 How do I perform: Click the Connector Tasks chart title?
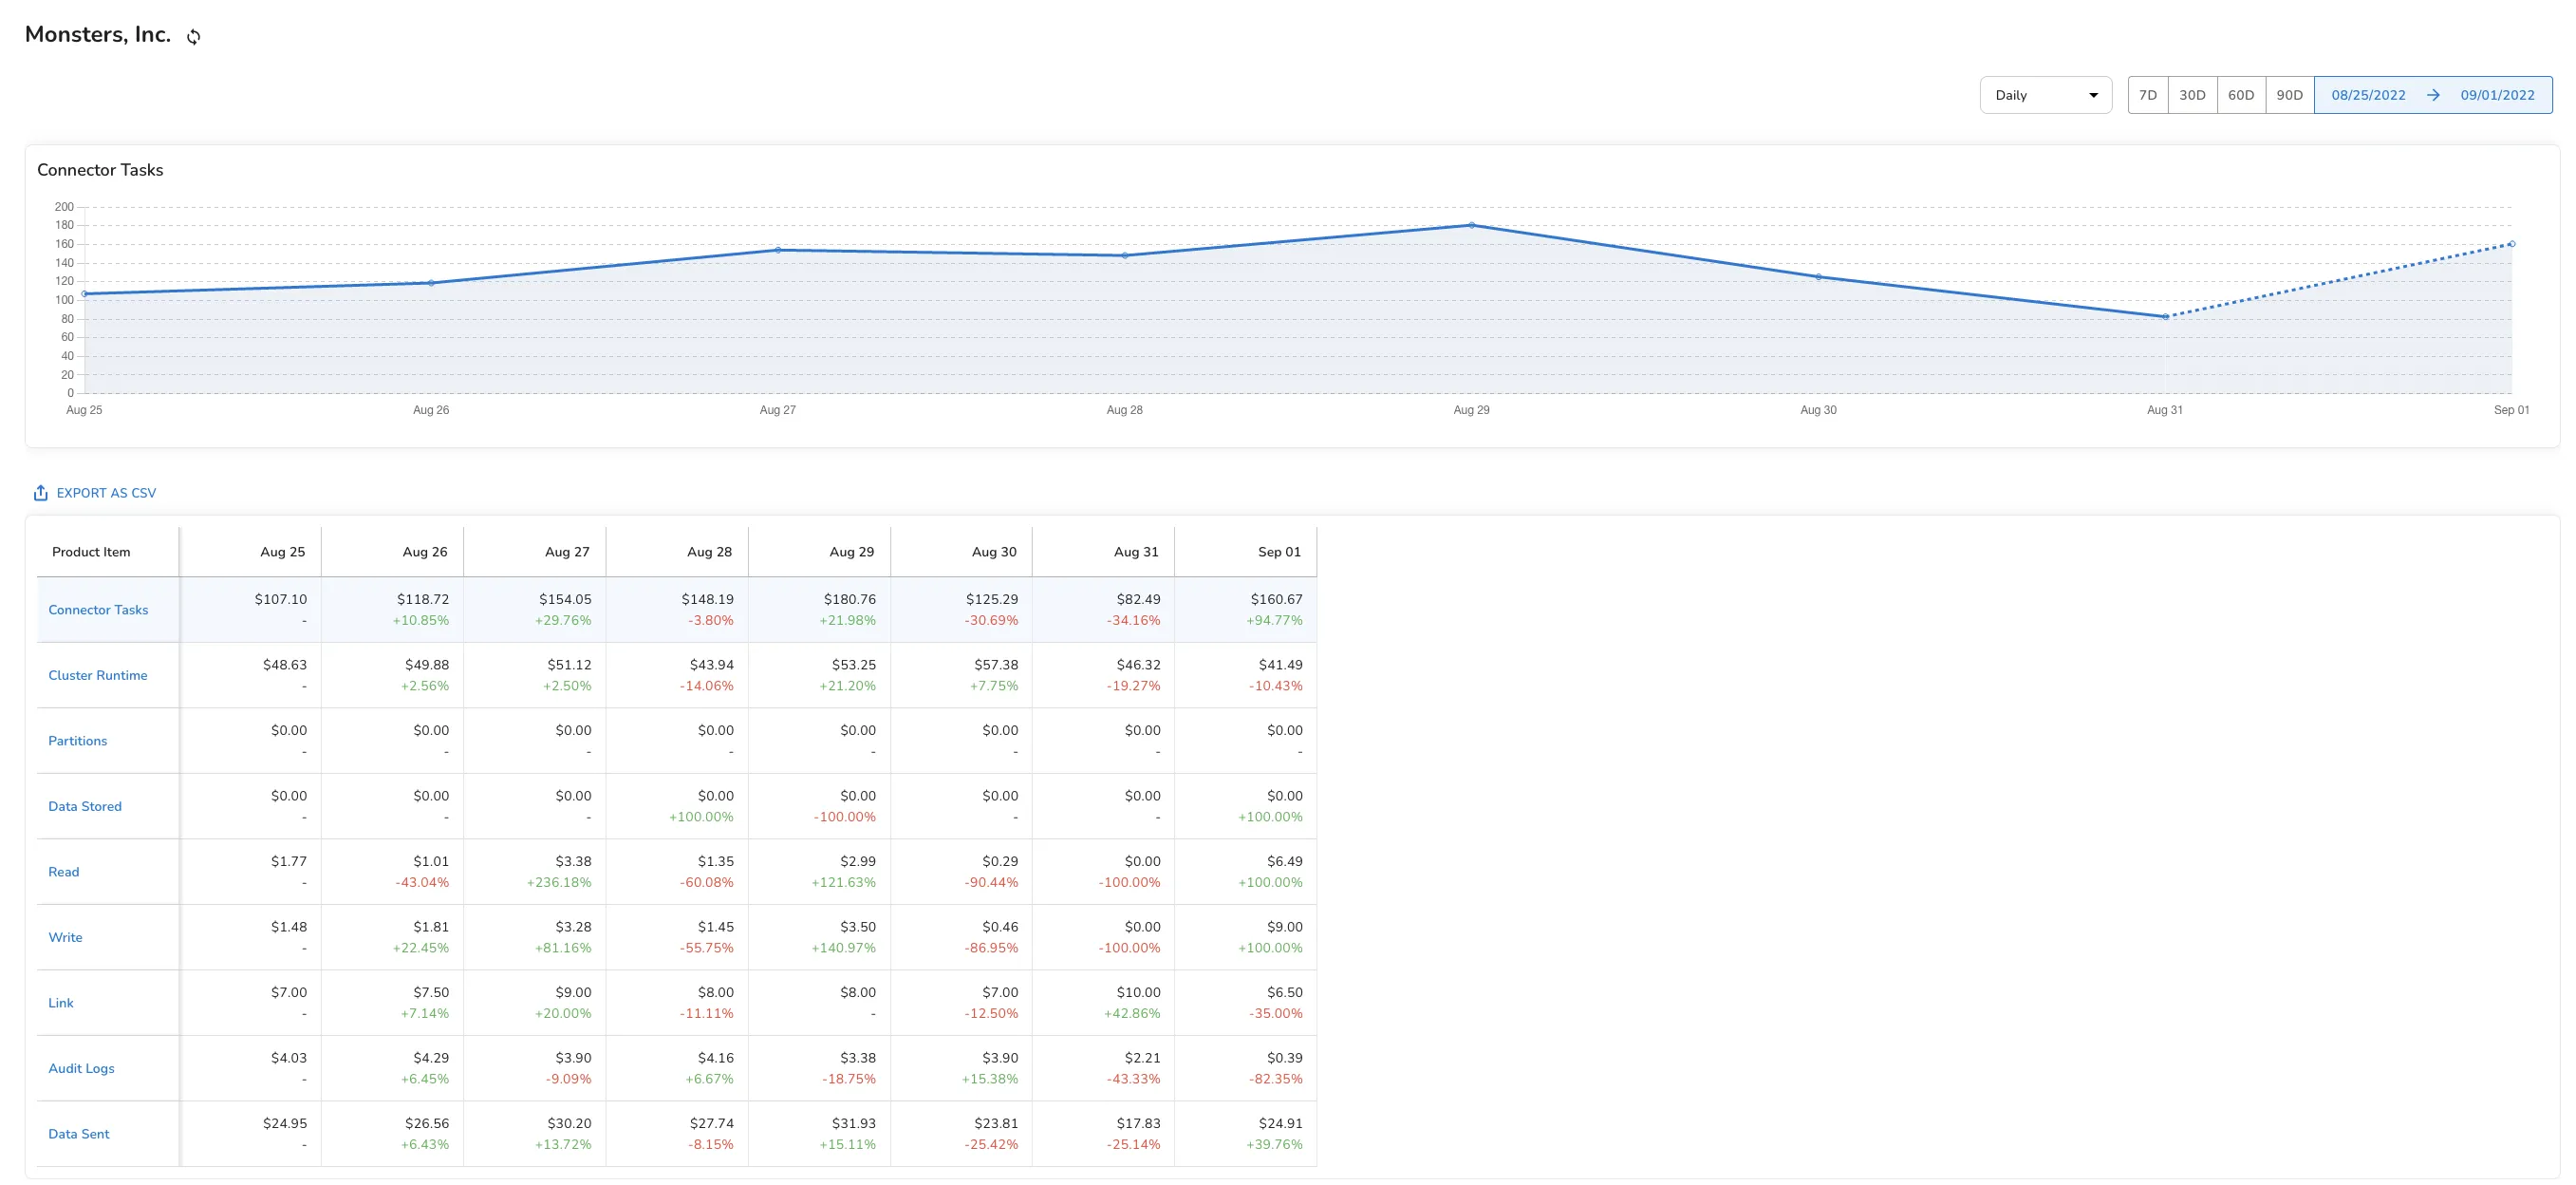[x=100, y=170]
